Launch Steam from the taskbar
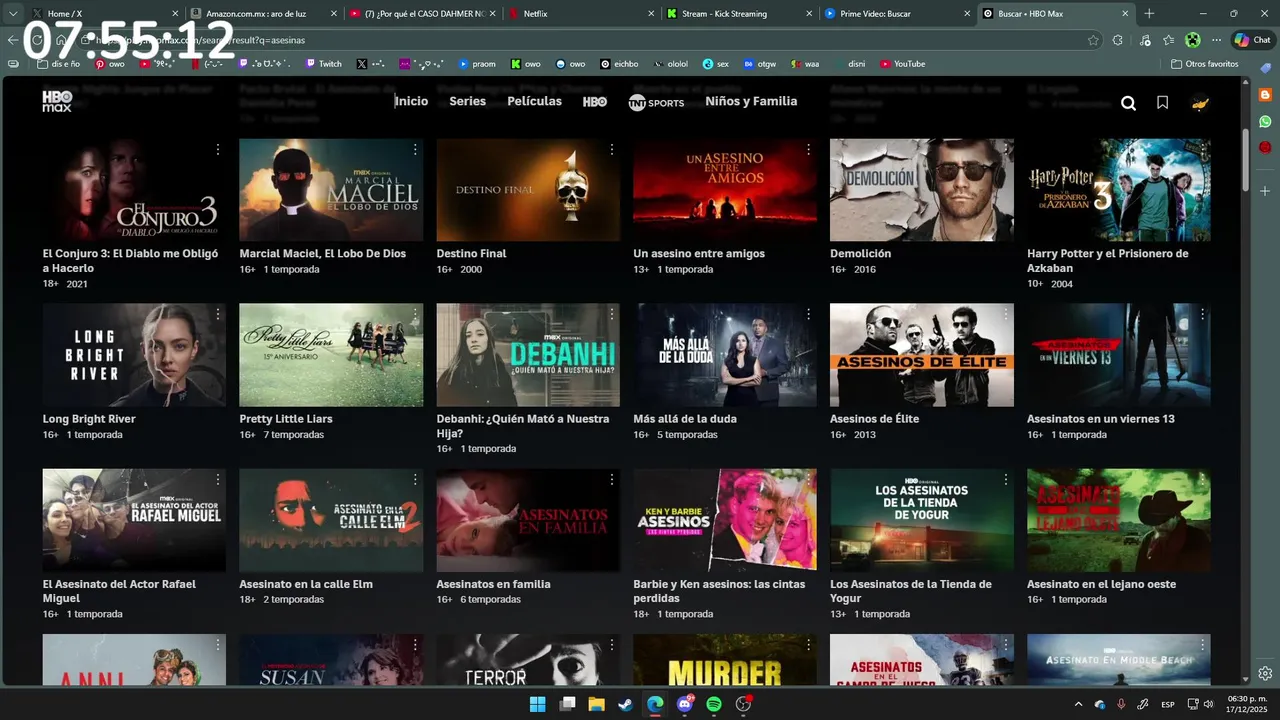Viewport: 1280px width, 720px height. tap(625, 704)
